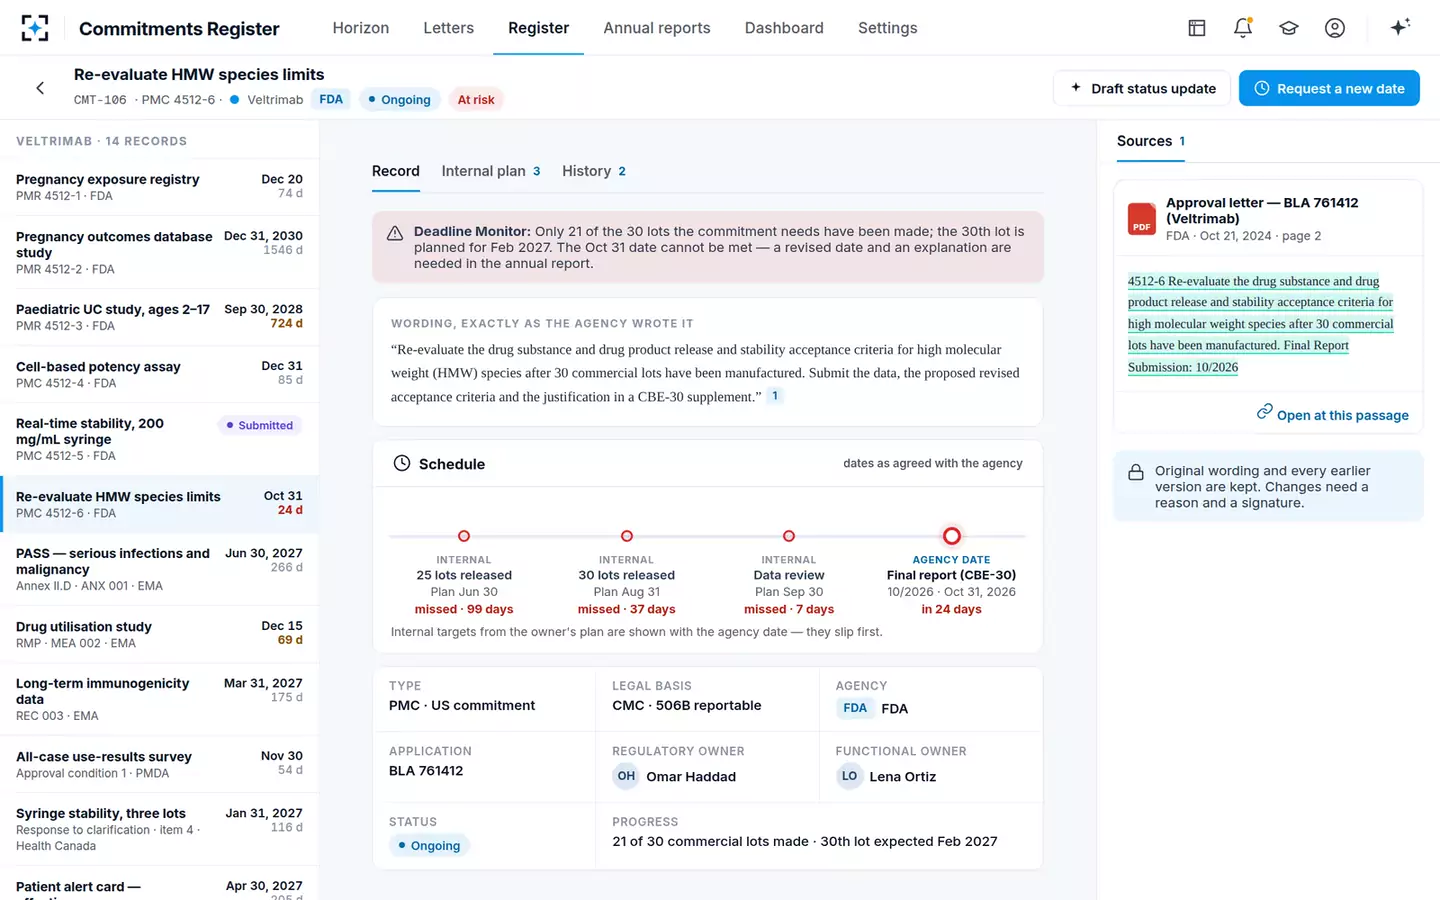Image resolution: width=1440 pixels, height=900 pixels.
Task: Click the lock icon beside Original wording note
Action: pos(1136,472)
